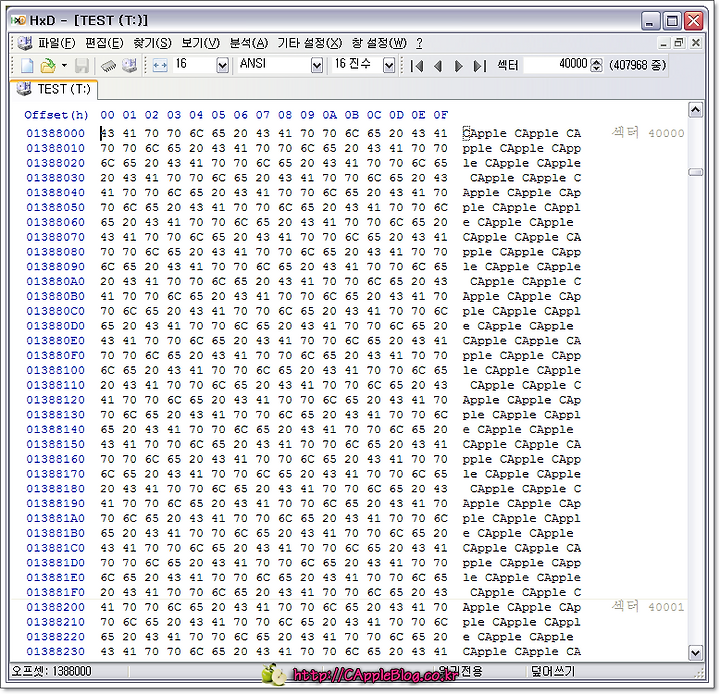Click the vertical scrollbar thumb
The width and height of the screenshot is (720, 694).
695,172
